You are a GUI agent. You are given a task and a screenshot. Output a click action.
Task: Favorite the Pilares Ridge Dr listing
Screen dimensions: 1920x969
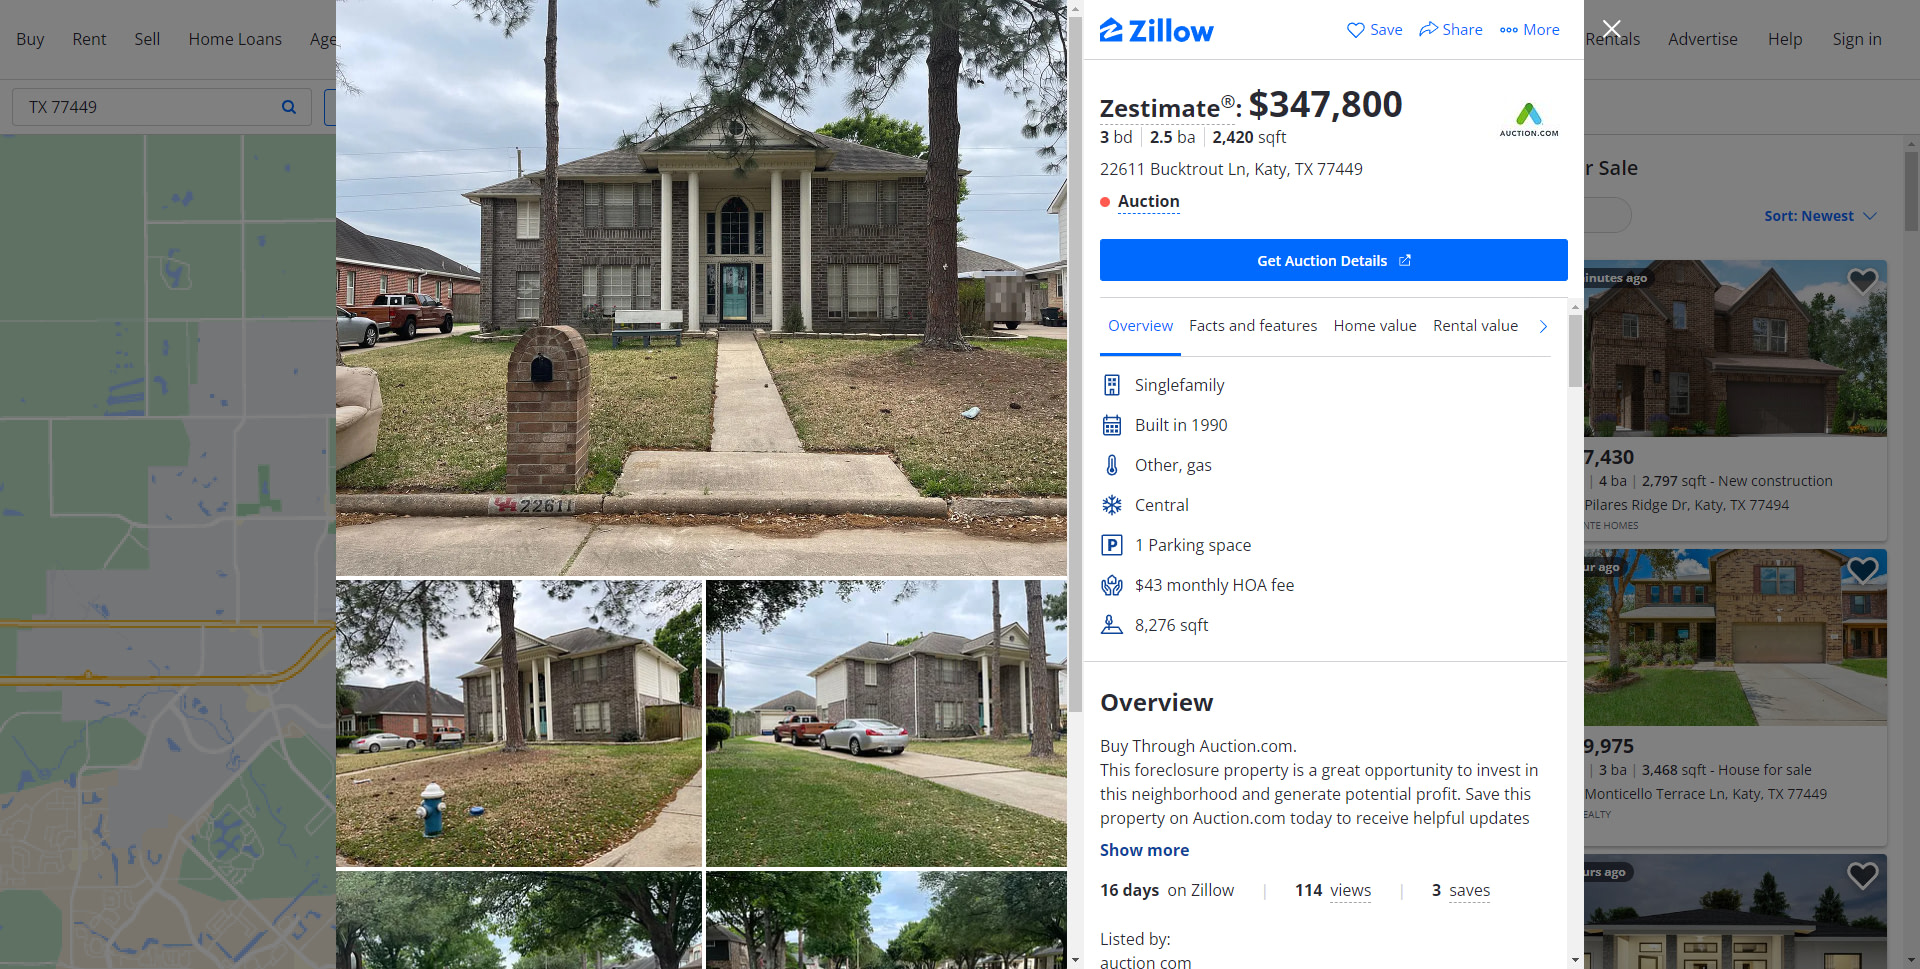coord(1862,281)
